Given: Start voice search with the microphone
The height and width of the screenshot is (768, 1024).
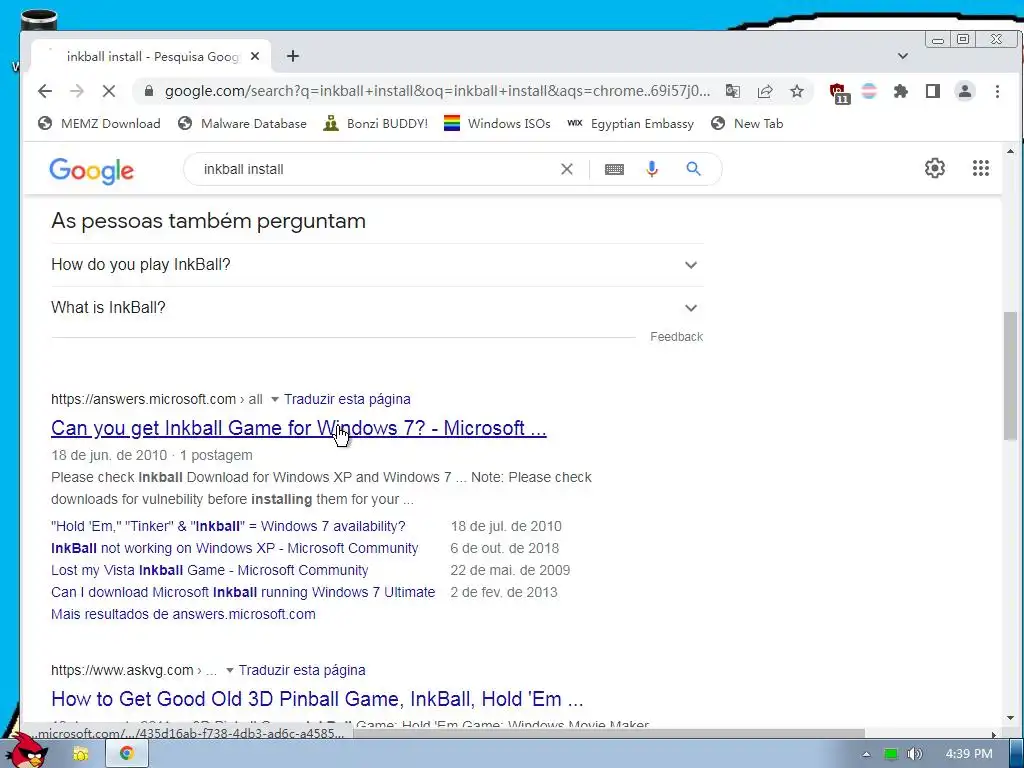Looking at the screenshot, I should [652, 169].
